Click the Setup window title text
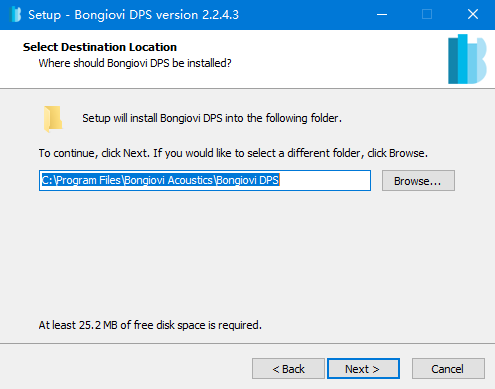The image size is (495, 389). click(x=133, y=15)
